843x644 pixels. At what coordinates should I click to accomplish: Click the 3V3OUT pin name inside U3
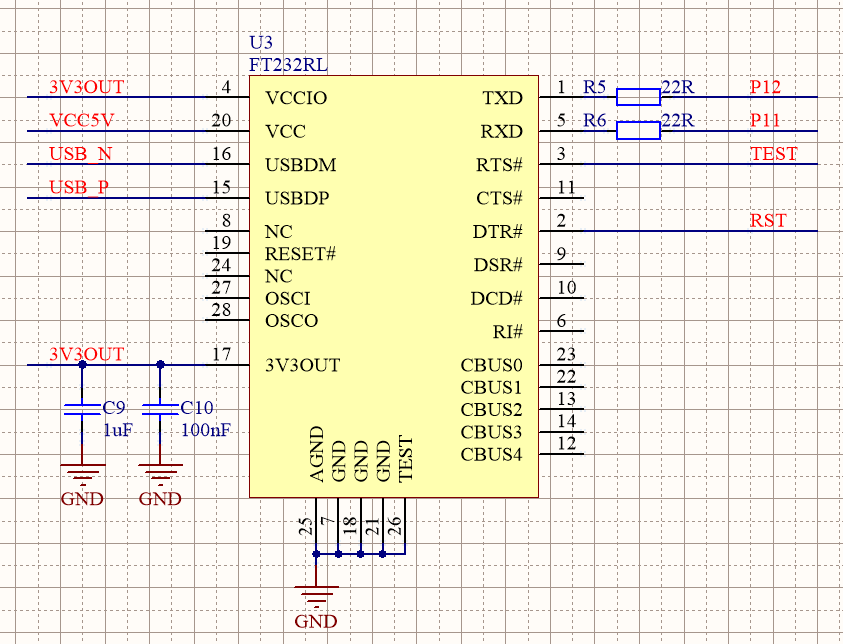pyautogui.click(x=303, y=366)
